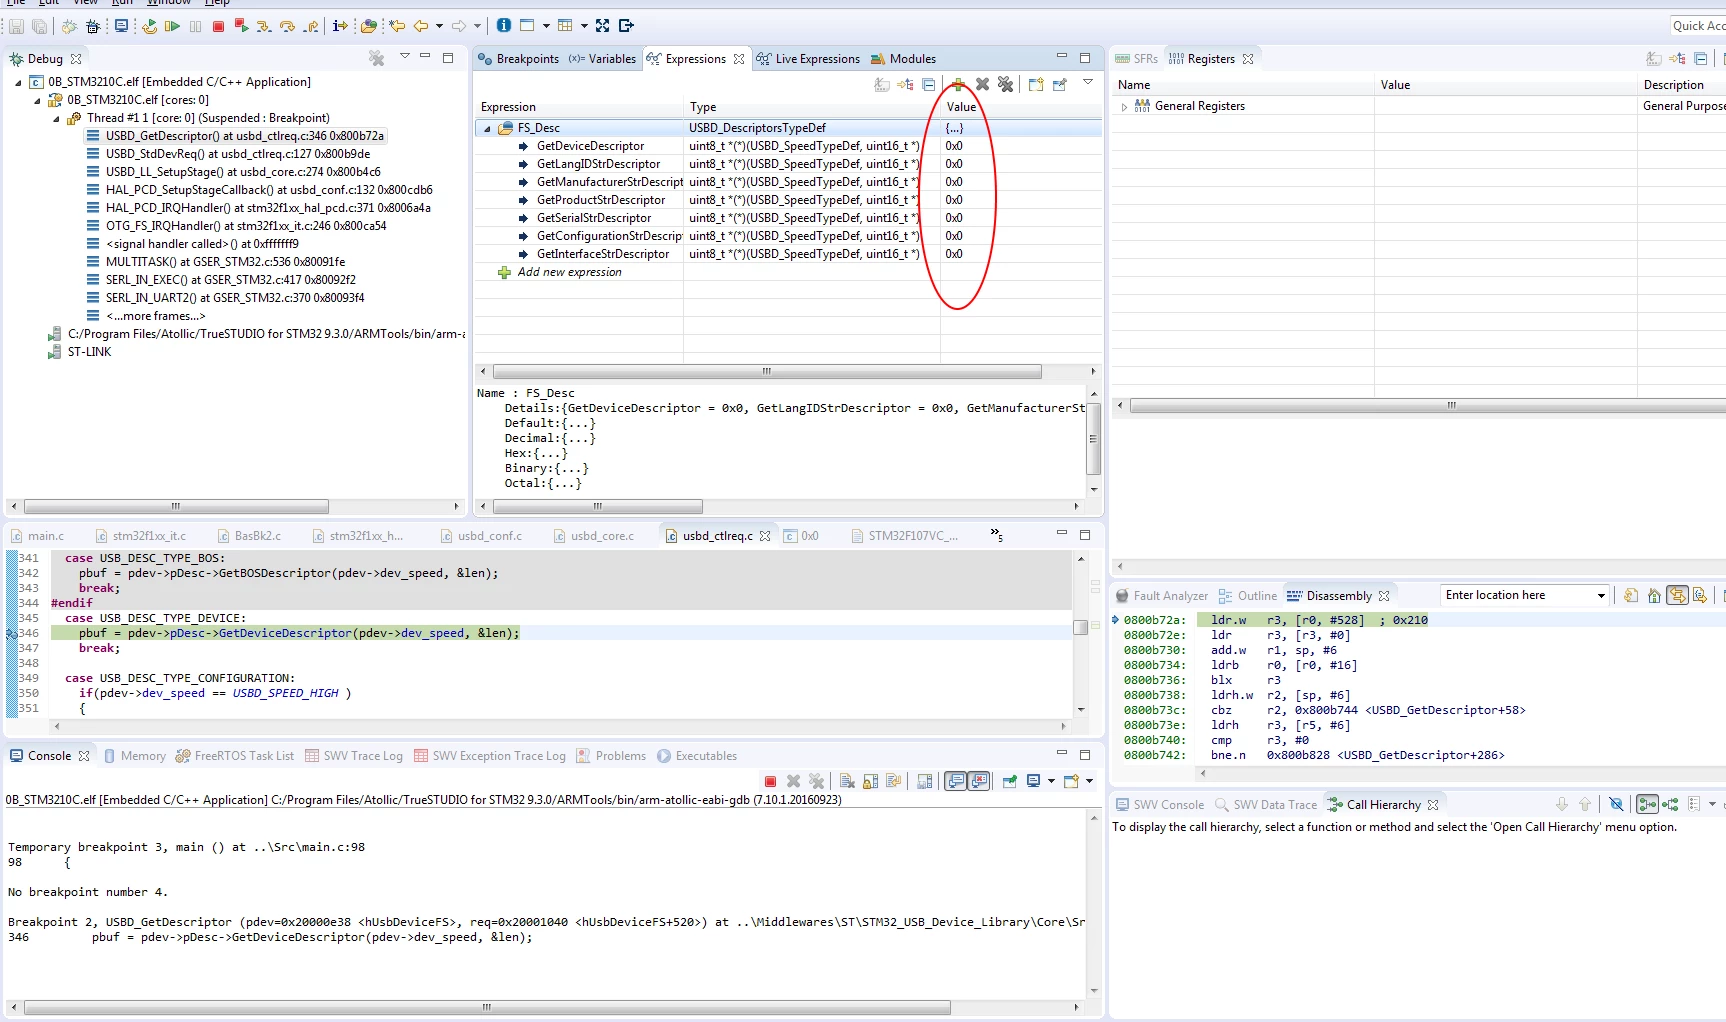Click the Step Over debug icon
The height and width of the screenshot is (1022, 1726).
288,26
